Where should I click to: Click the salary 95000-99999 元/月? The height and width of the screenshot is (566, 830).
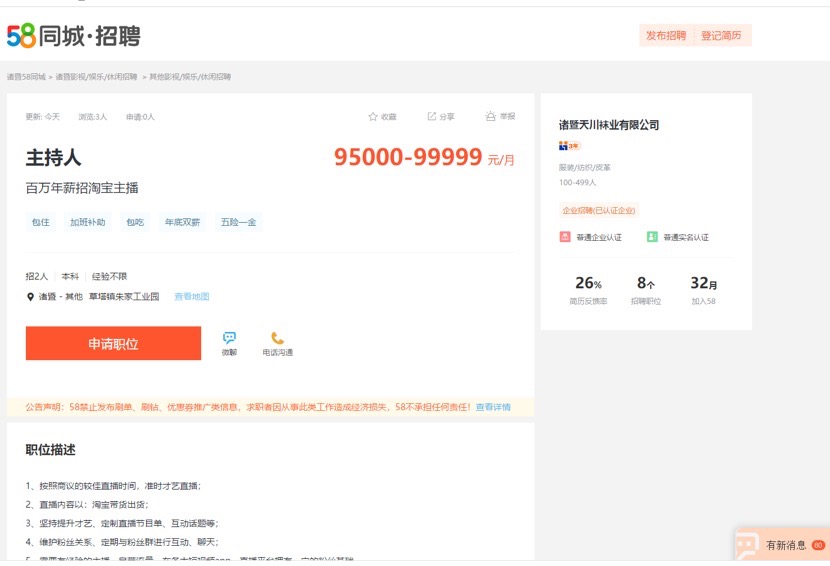click(x=424, y=157)
